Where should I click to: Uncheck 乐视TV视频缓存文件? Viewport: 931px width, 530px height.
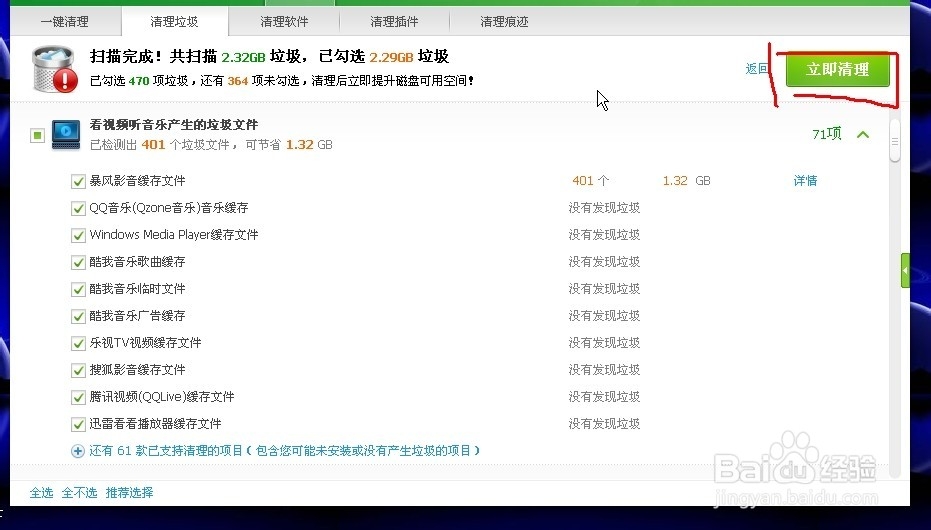78,343
